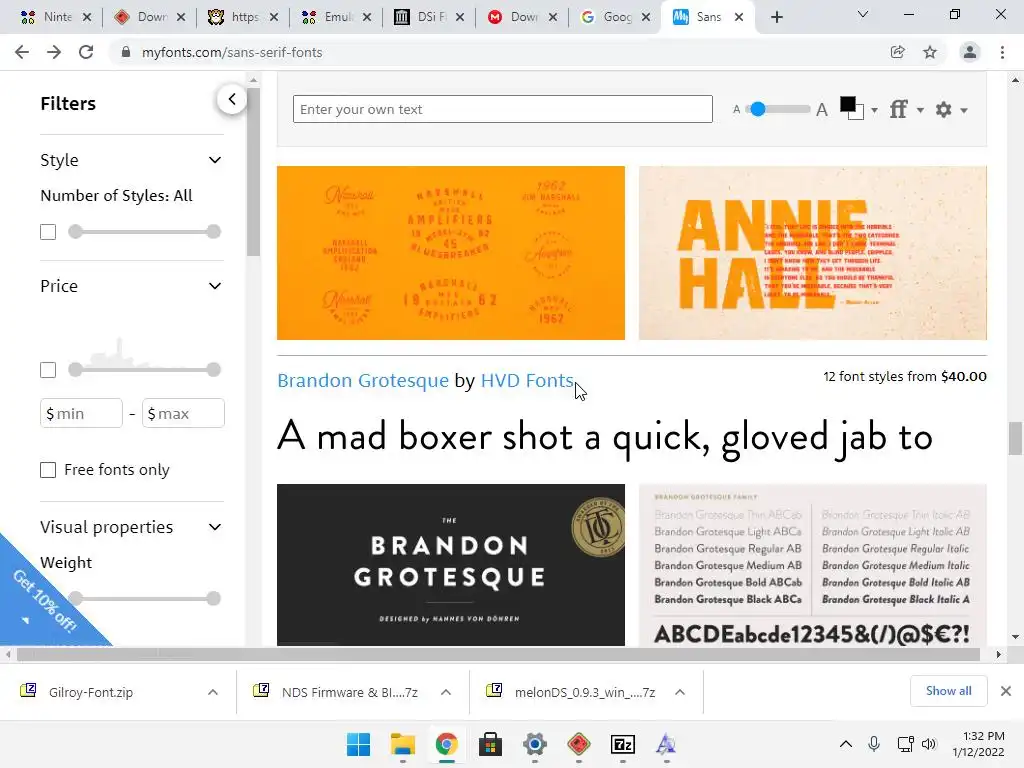
Task: Click the Enter your own text field
Action: [502, 109]
